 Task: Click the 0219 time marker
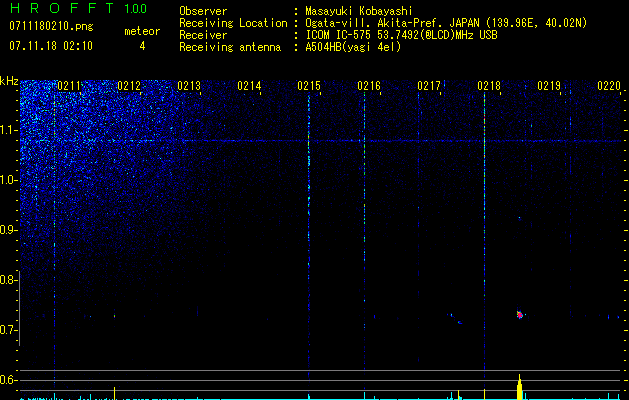[x=549, y=85]
